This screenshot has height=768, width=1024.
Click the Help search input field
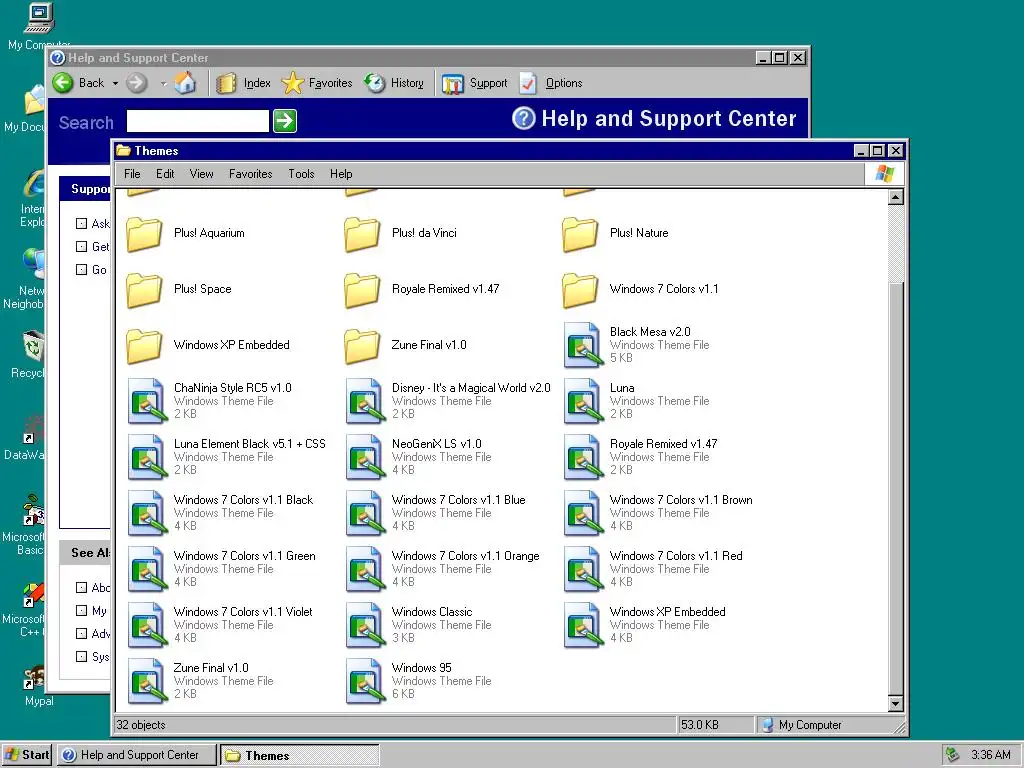[x=198, y=121]
